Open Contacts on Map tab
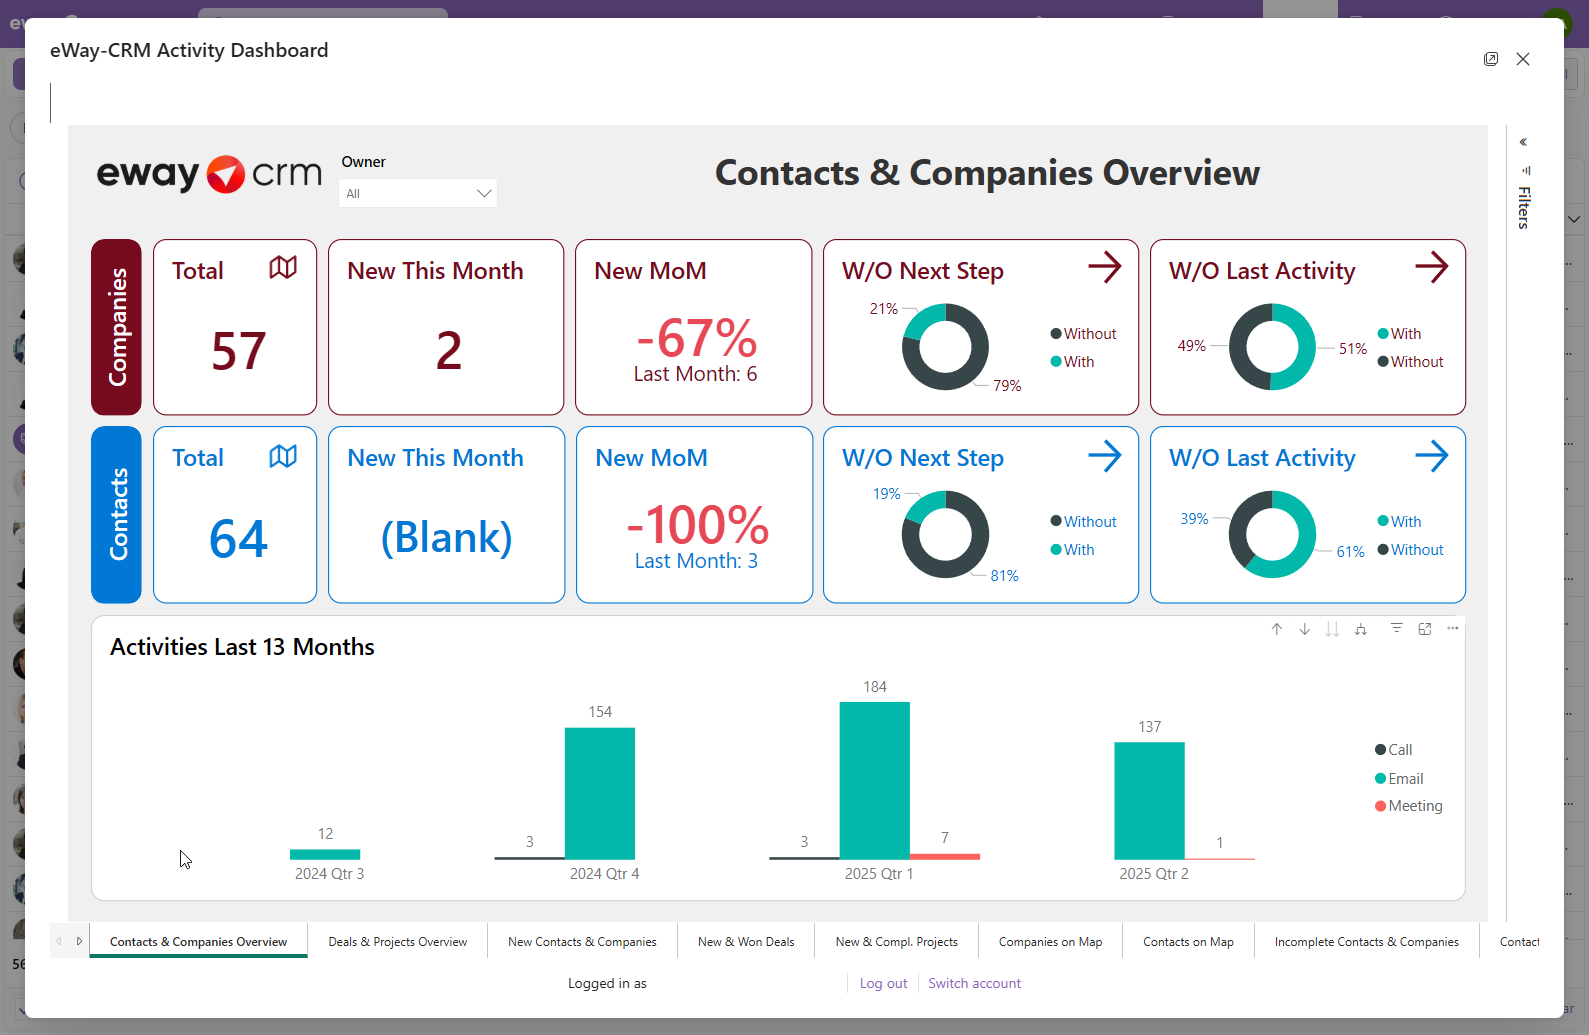 (1188, 942)
